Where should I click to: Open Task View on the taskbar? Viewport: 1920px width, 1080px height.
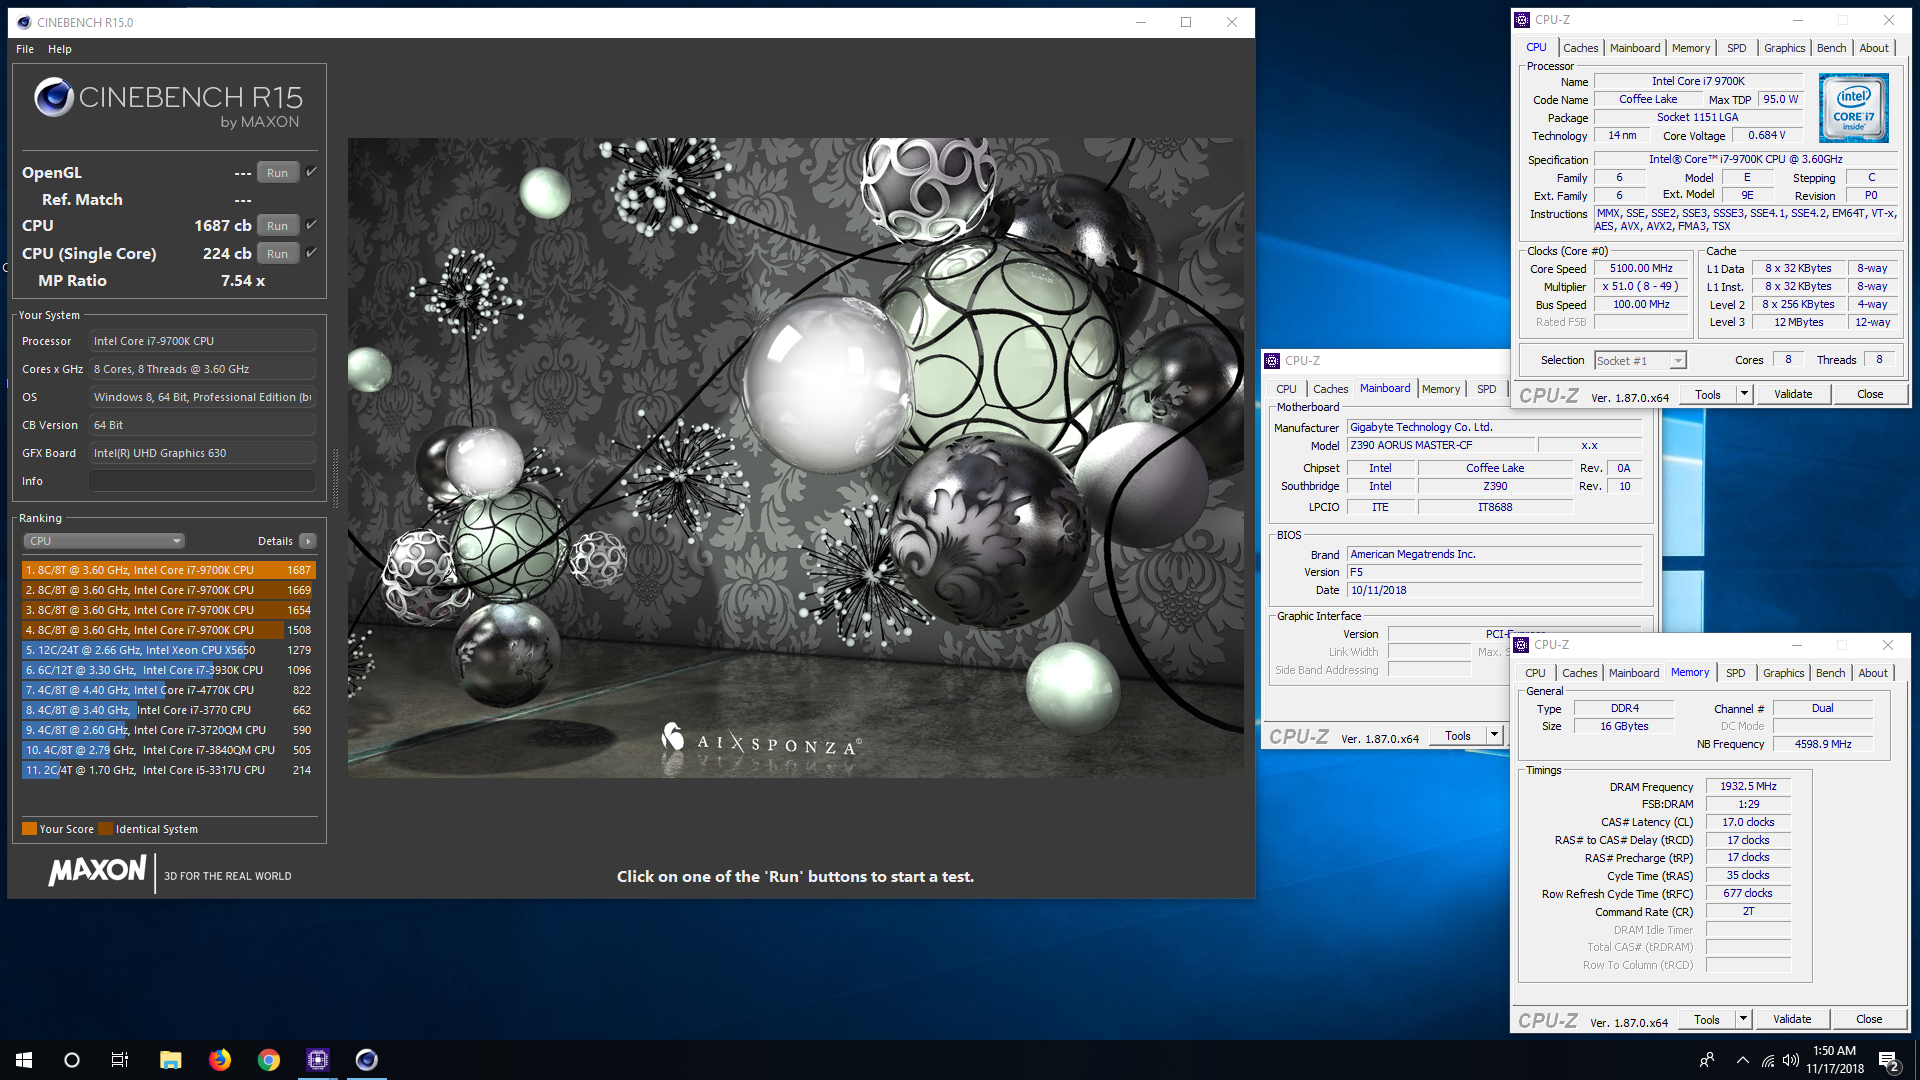point(120,1060)
